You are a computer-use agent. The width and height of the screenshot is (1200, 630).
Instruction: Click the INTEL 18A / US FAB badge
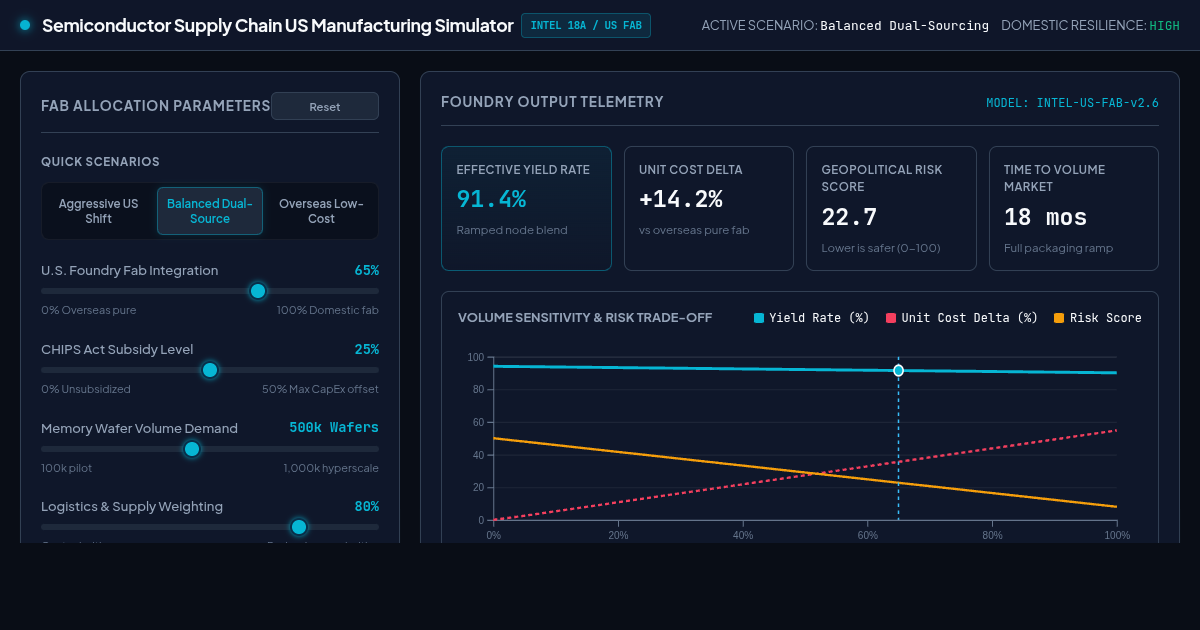click(586, 25)
